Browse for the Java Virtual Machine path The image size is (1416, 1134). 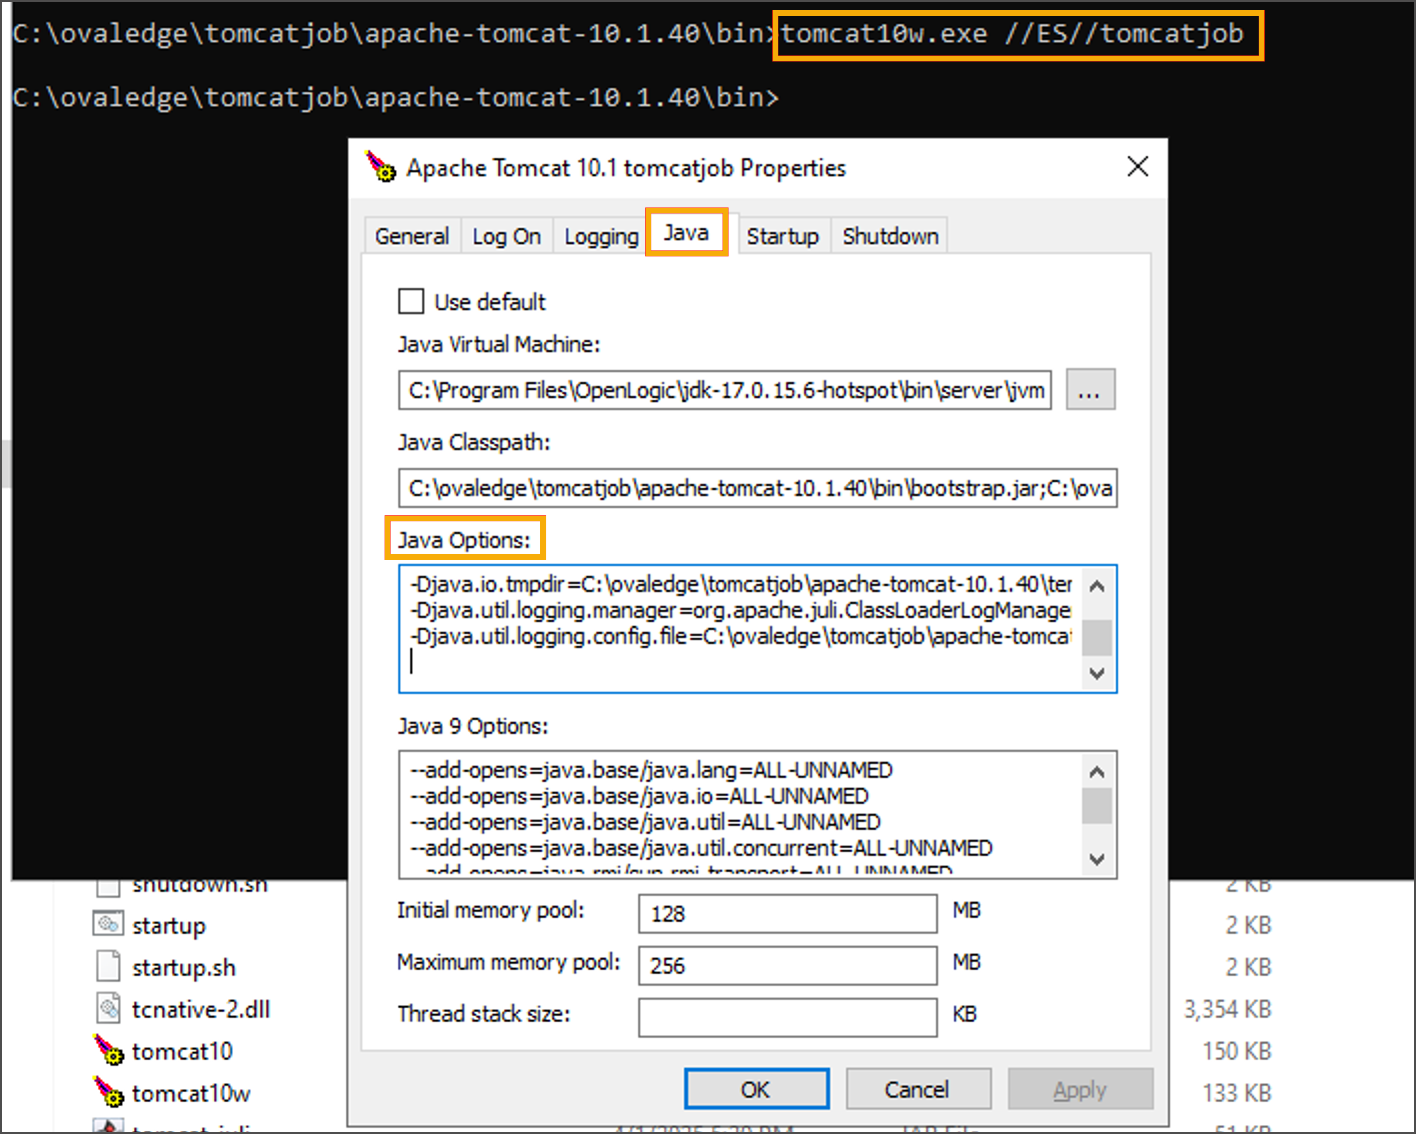click(1090, 390)
